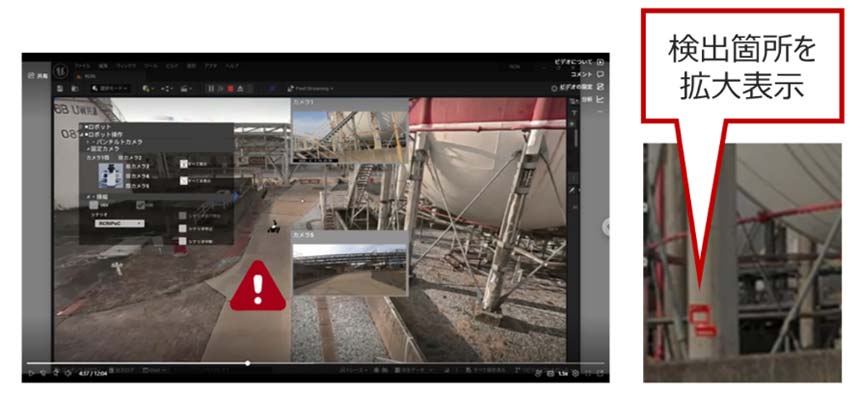Click the captions icon left of 1.5x
Screen dimensions: 860x394
coord(551,373)
